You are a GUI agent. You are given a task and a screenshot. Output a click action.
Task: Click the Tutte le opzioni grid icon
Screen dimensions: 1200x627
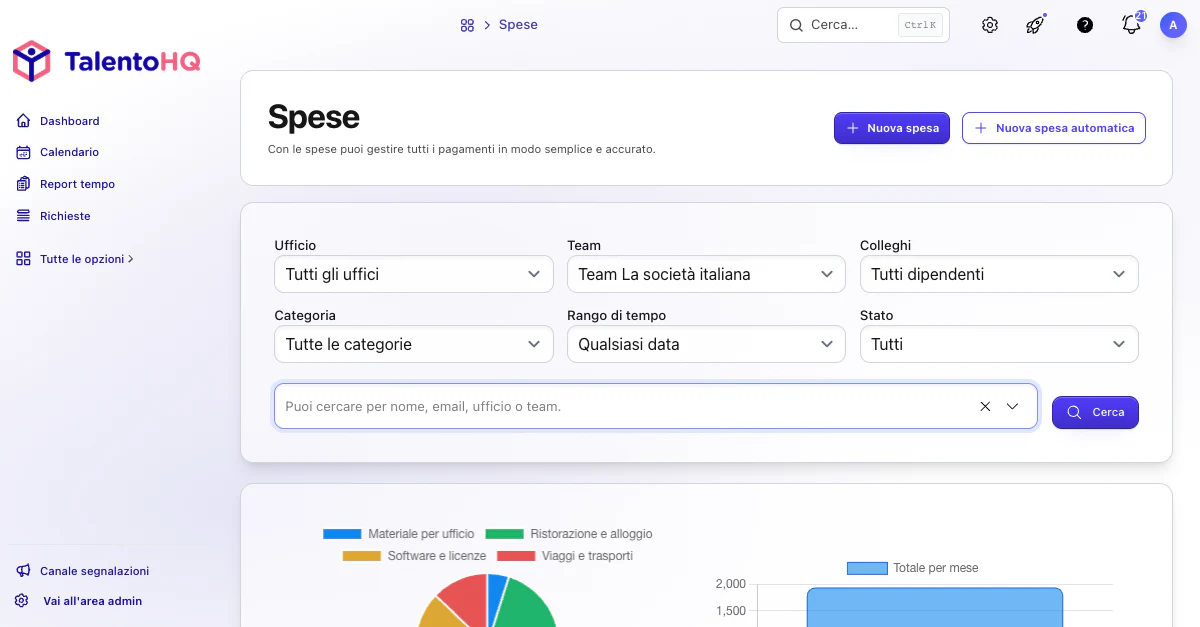tap(24, 259)
